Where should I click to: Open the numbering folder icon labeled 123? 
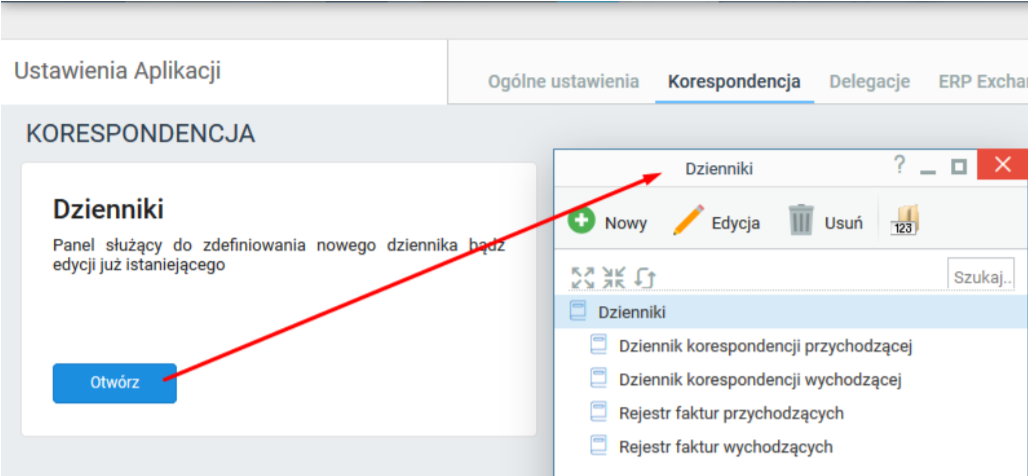[905, 220]
